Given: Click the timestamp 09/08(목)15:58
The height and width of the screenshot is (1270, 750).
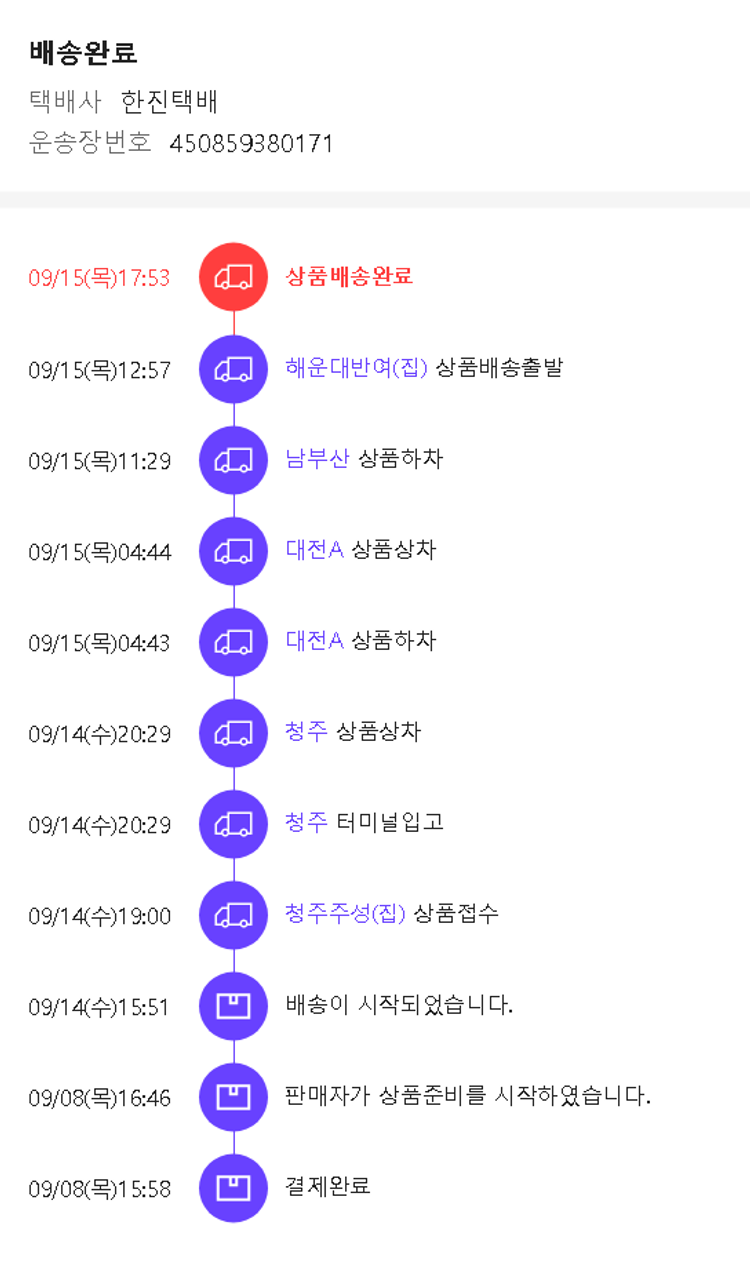Looking at the screenshot, I should [99, 1189].
